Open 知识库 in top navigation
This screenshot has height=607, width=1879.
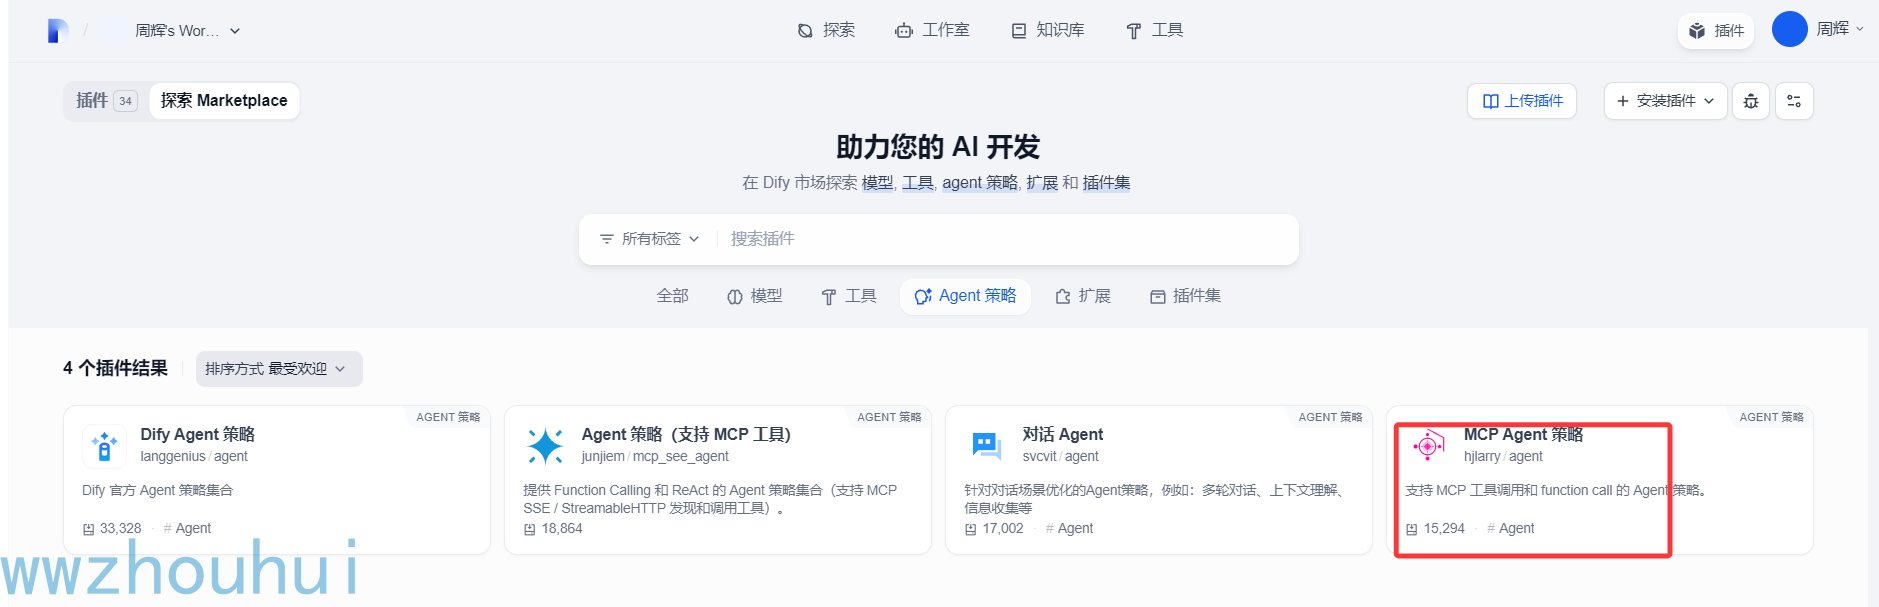(x=1048, y=30)
